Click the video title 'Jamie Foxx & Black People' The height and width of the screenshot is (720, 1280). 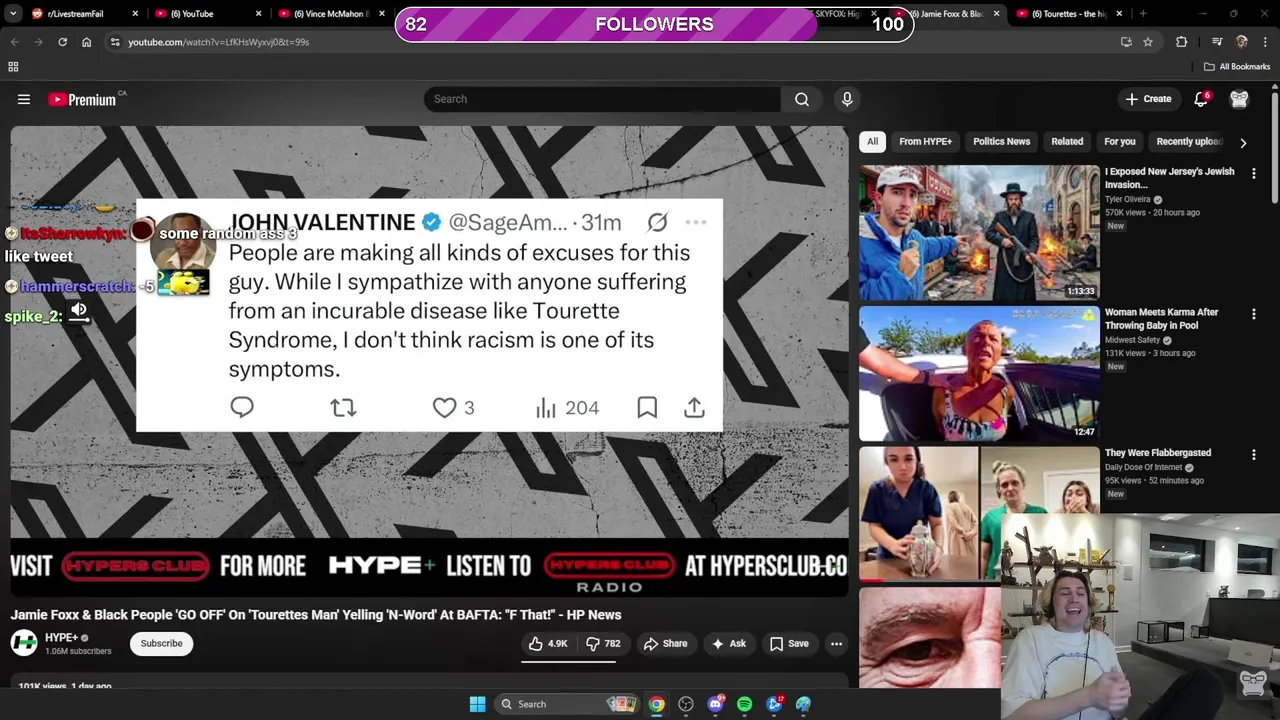click(316, 615)
